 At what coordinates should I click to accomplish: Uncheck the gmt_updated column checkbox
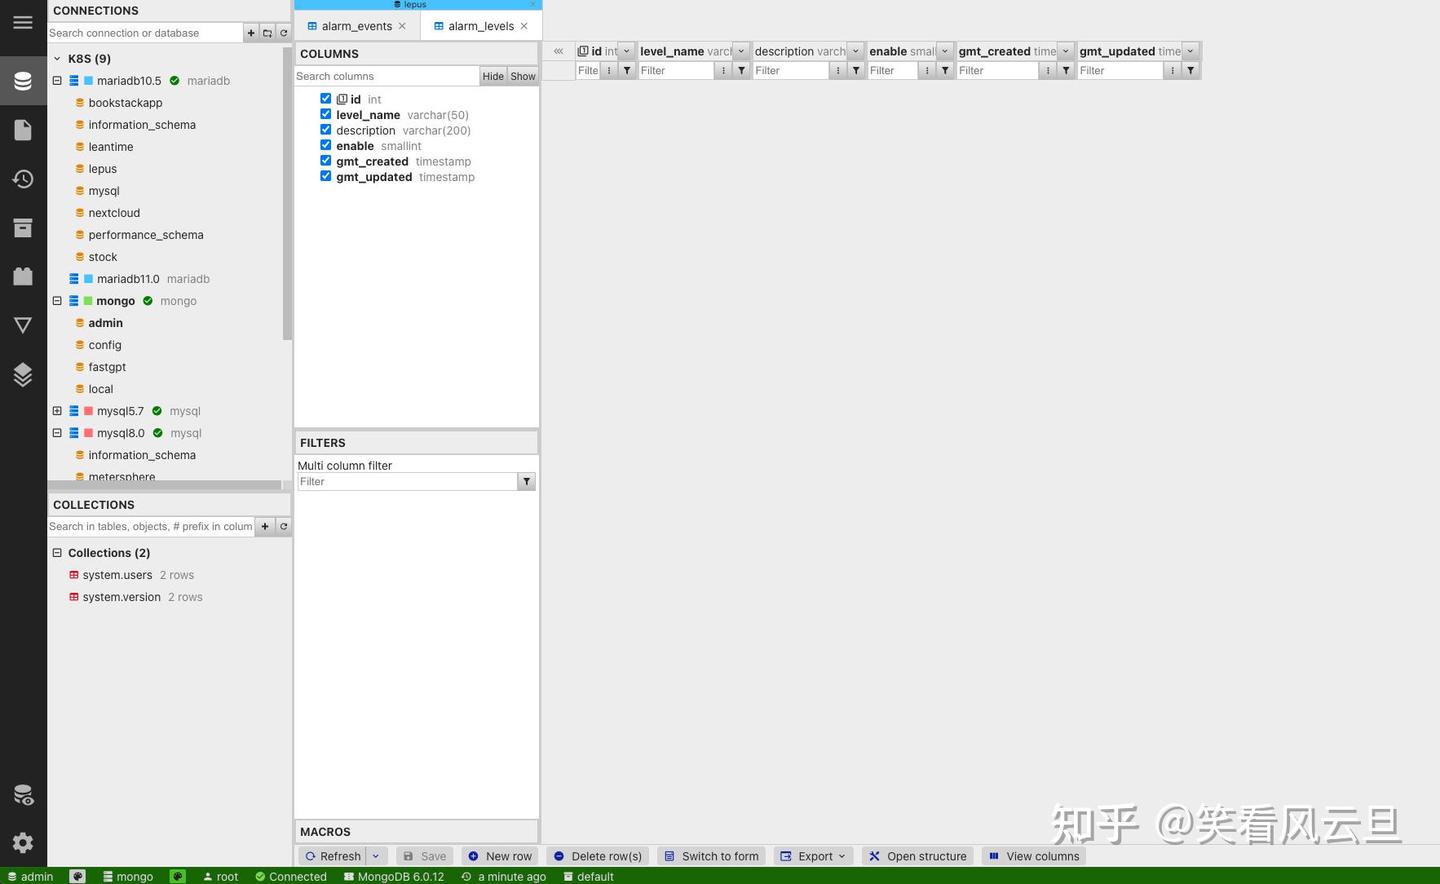(325, 176)
